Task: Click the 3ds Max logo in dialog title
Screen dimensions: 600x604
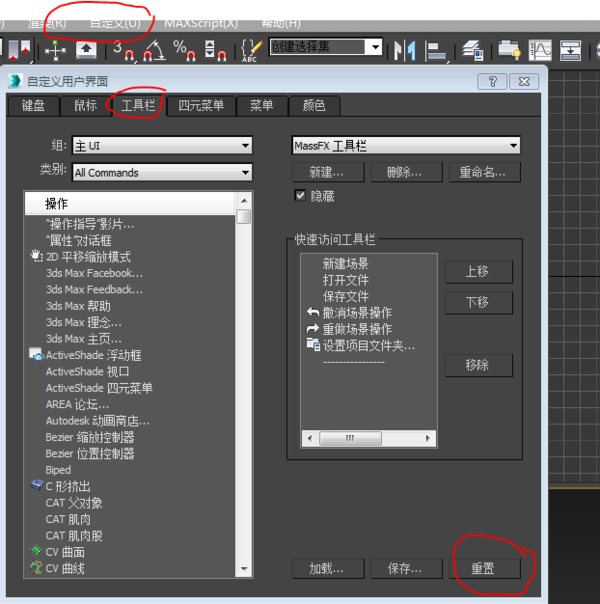Action: click(15, 81)
